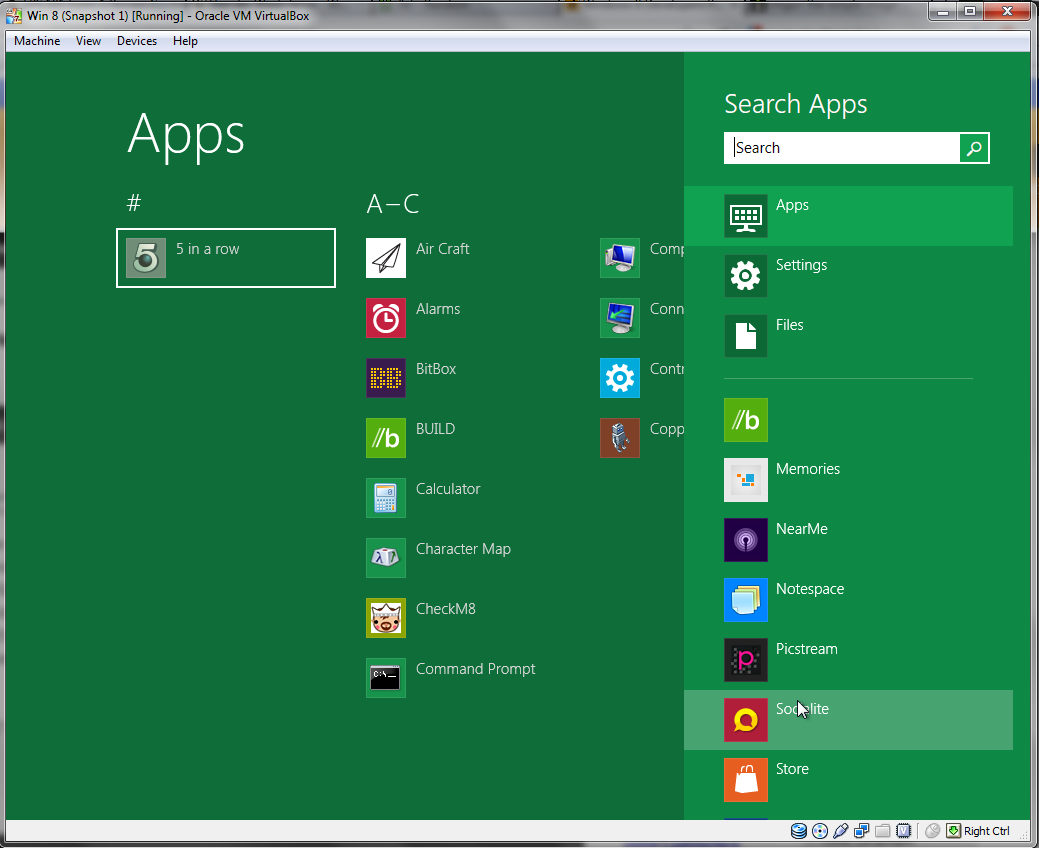Screen dimensions: 1039x848
Task: Click the BitBox app icon
Action: point(386,378)
